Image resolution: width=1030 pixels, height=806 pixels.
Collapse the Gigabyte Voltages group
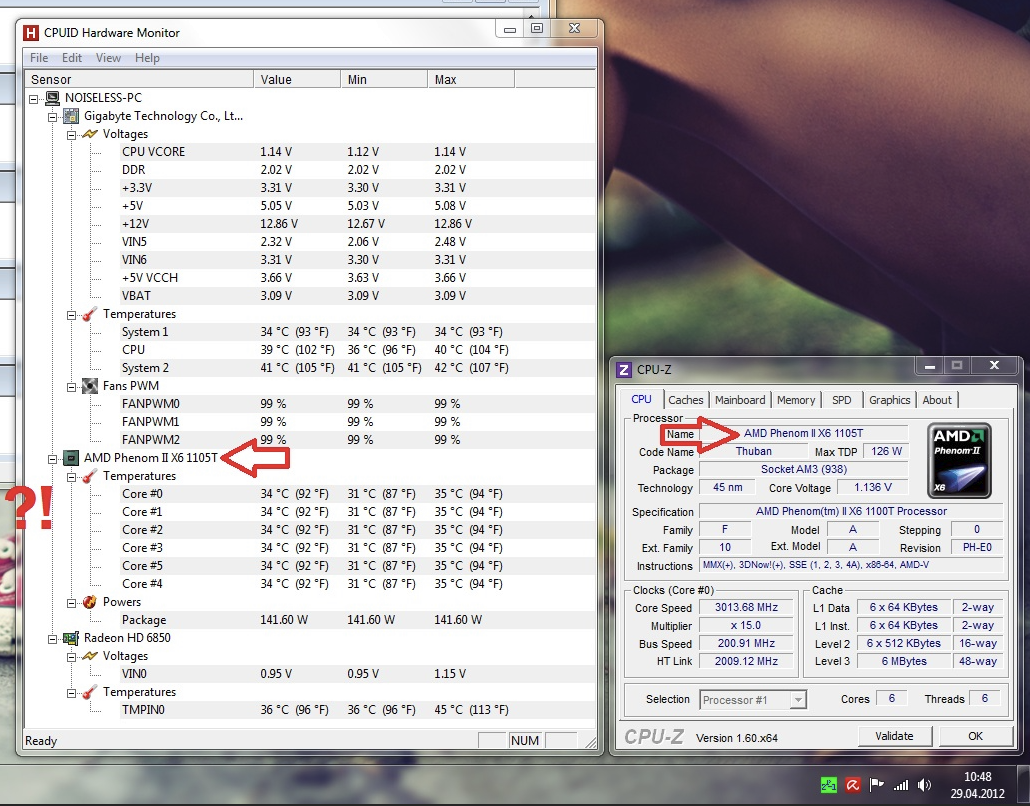click(72, 135)
